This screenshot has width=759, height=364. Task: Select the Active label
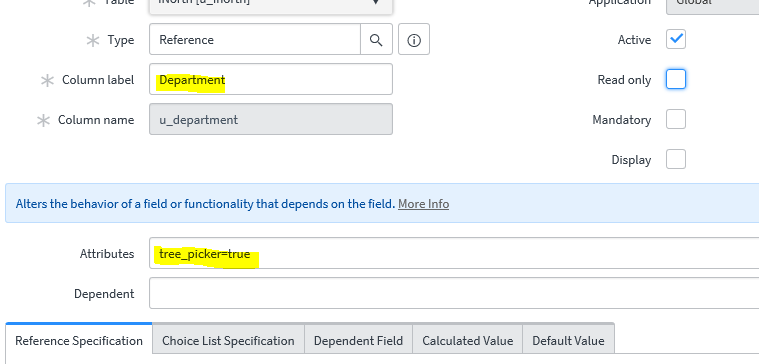point(635,40)
